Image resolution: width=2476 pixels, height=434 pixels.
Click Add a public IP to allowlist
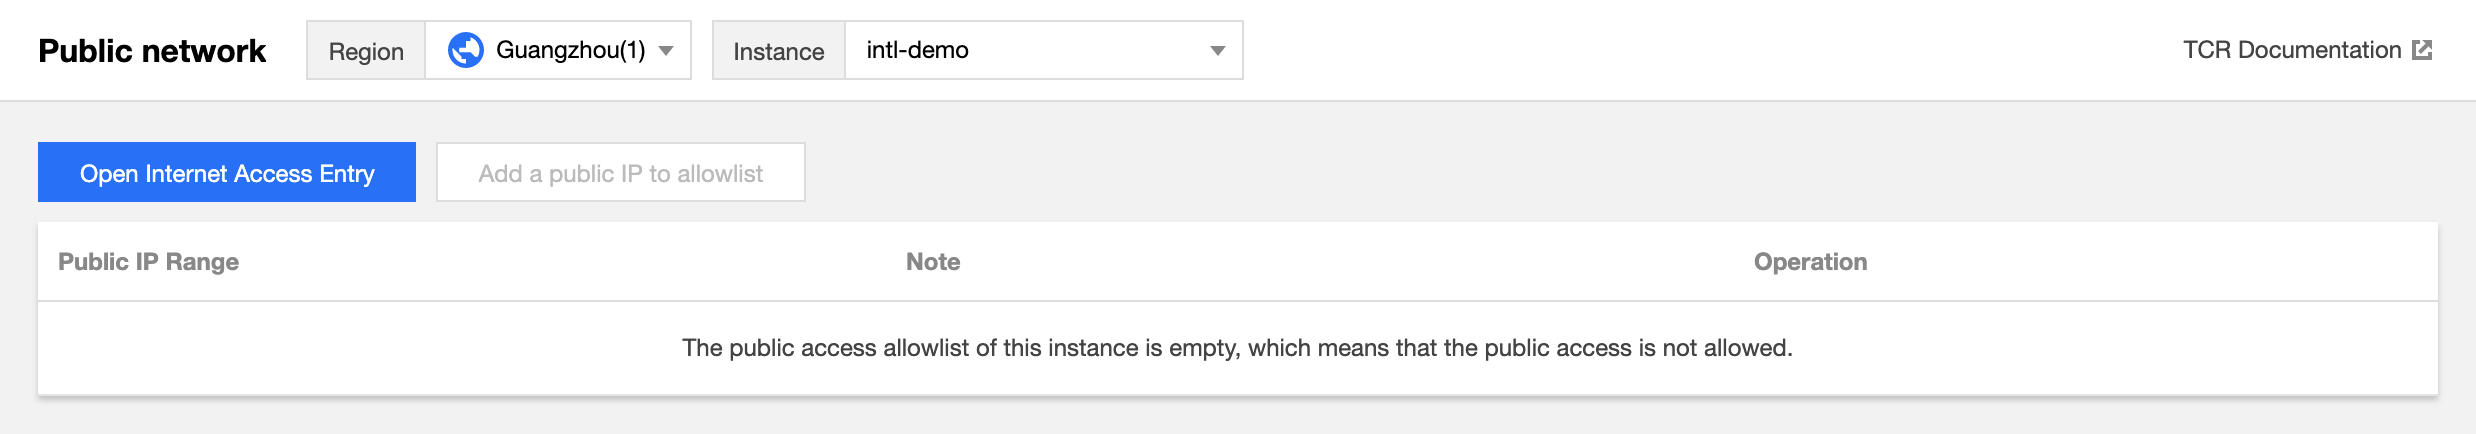[621, 172]
